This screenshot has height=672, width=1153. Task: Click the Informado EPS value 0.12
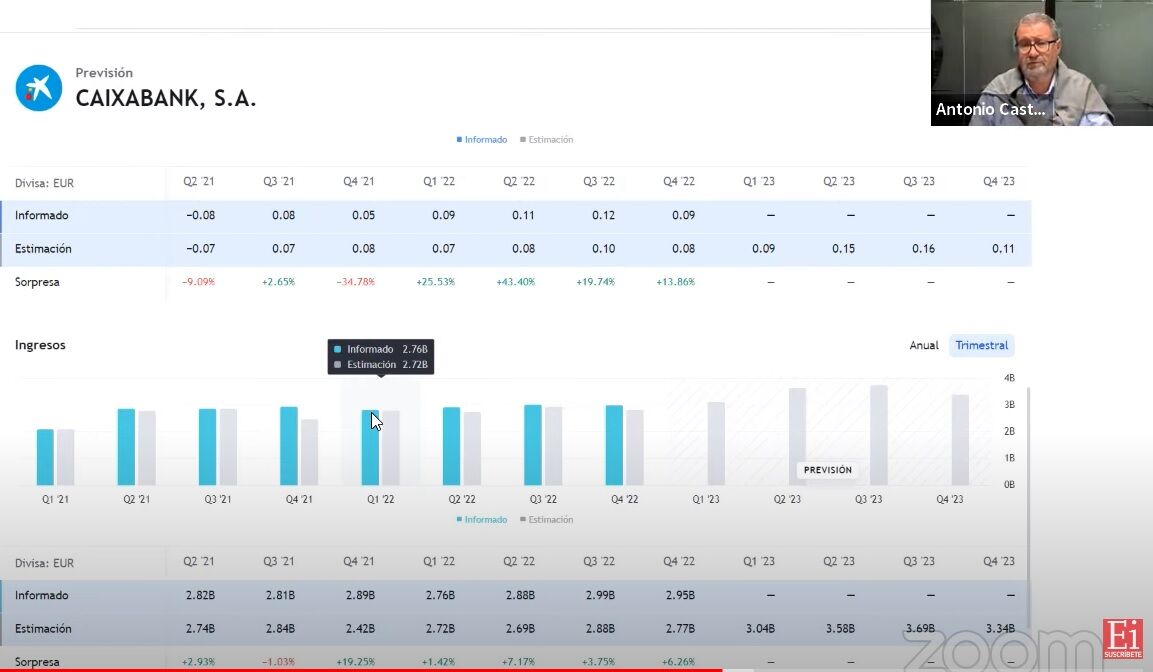tap(603, 215)
